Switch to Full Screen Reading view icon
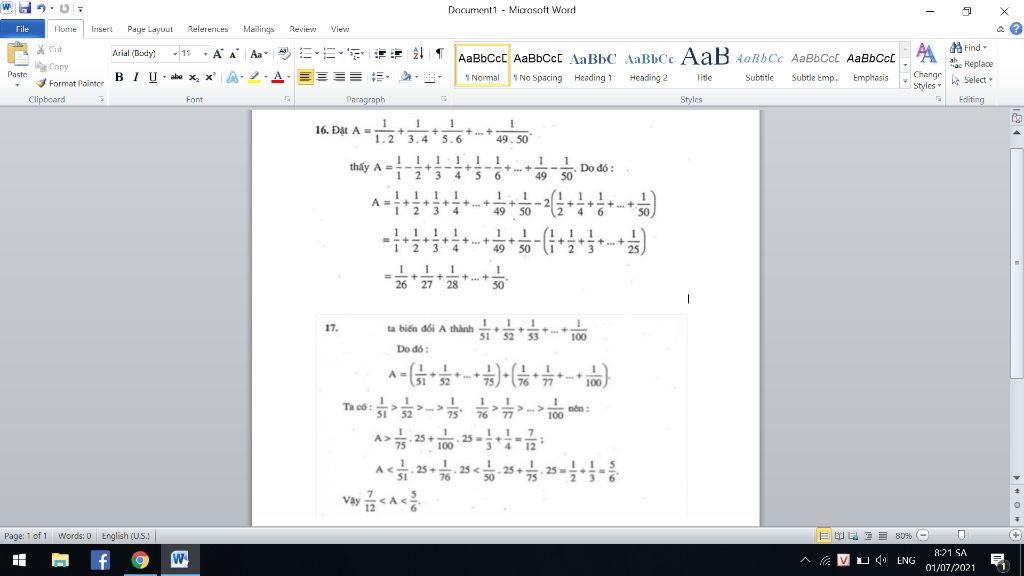 click(x=840, y=536)
